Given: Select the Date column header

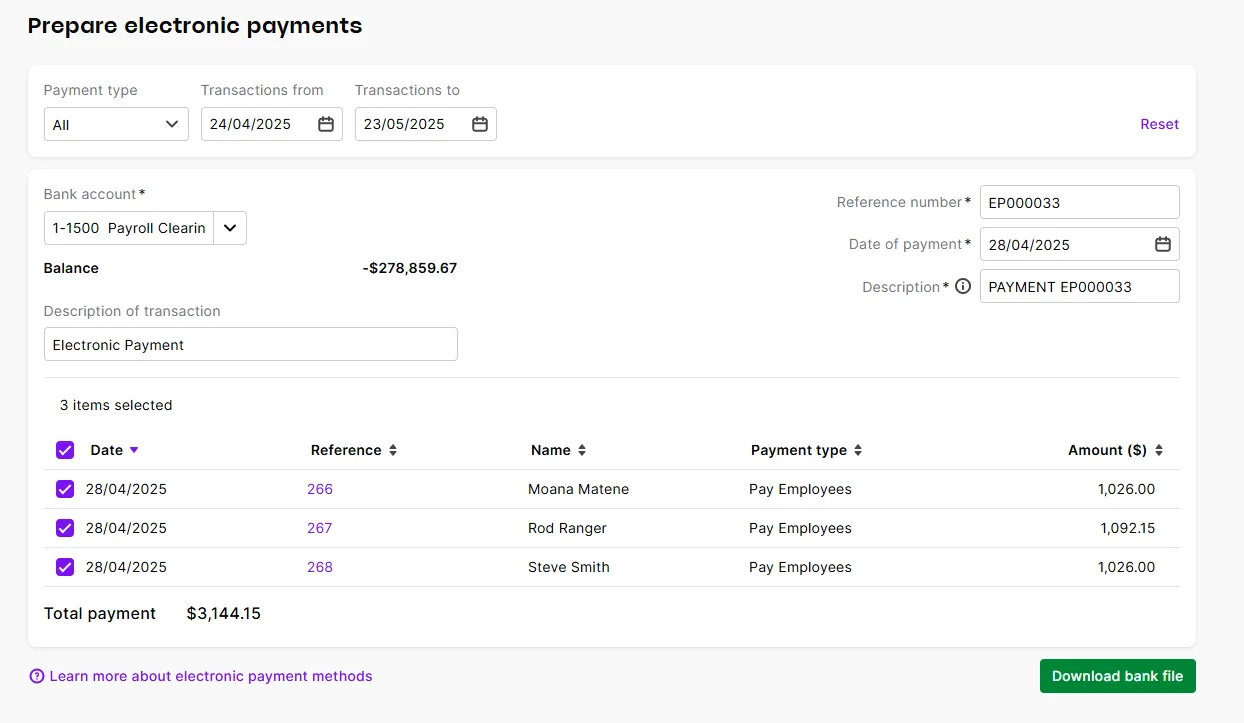Looking at the screenshot, I should coord(105,450).
